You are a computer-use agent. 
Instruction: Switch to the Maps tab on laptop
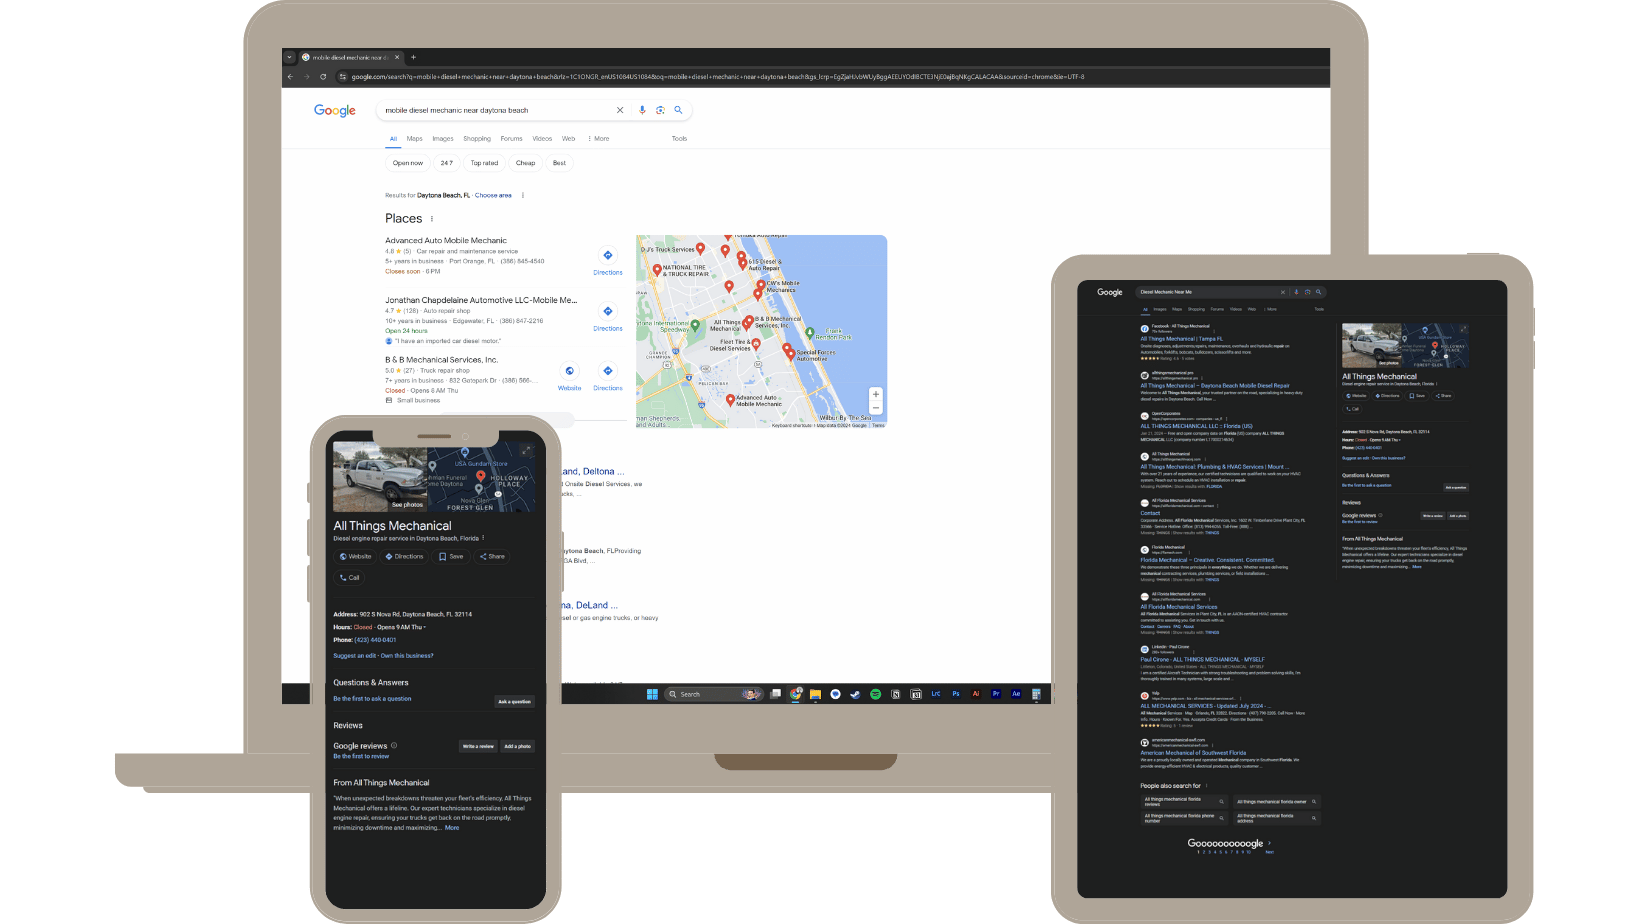[x=414, y=139]
